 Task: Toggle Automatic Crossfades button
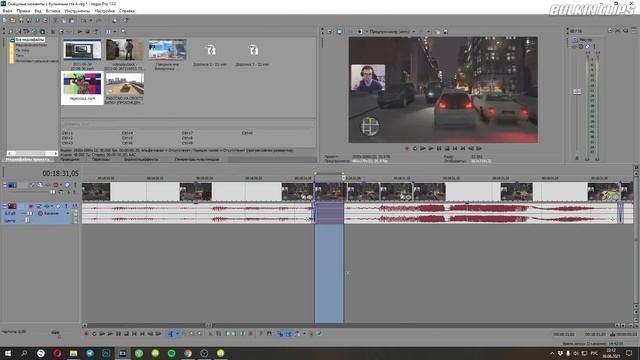pos(289,333)
